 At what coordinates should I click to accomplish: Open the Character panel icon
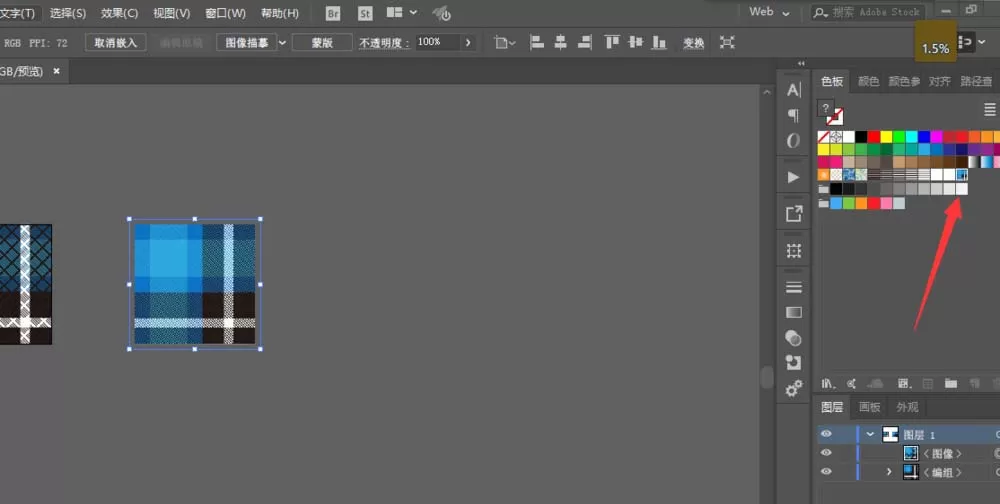(x=793, y=90)
